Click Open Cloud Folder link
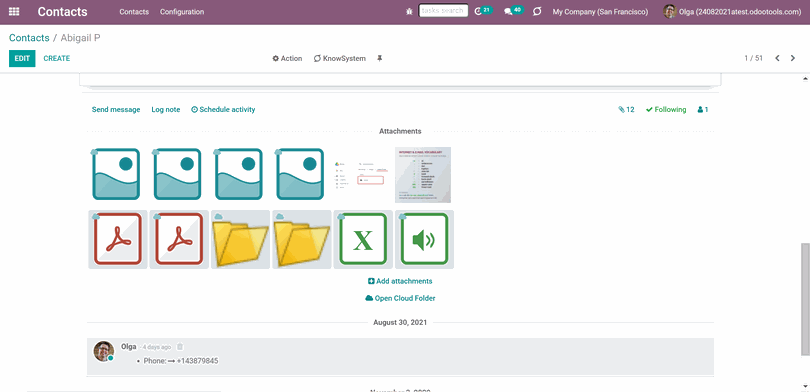 400,298
